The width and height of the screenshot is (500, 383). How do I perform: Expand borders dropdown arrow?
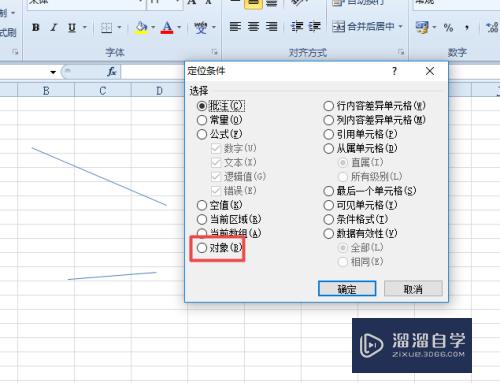coord(119,27)
